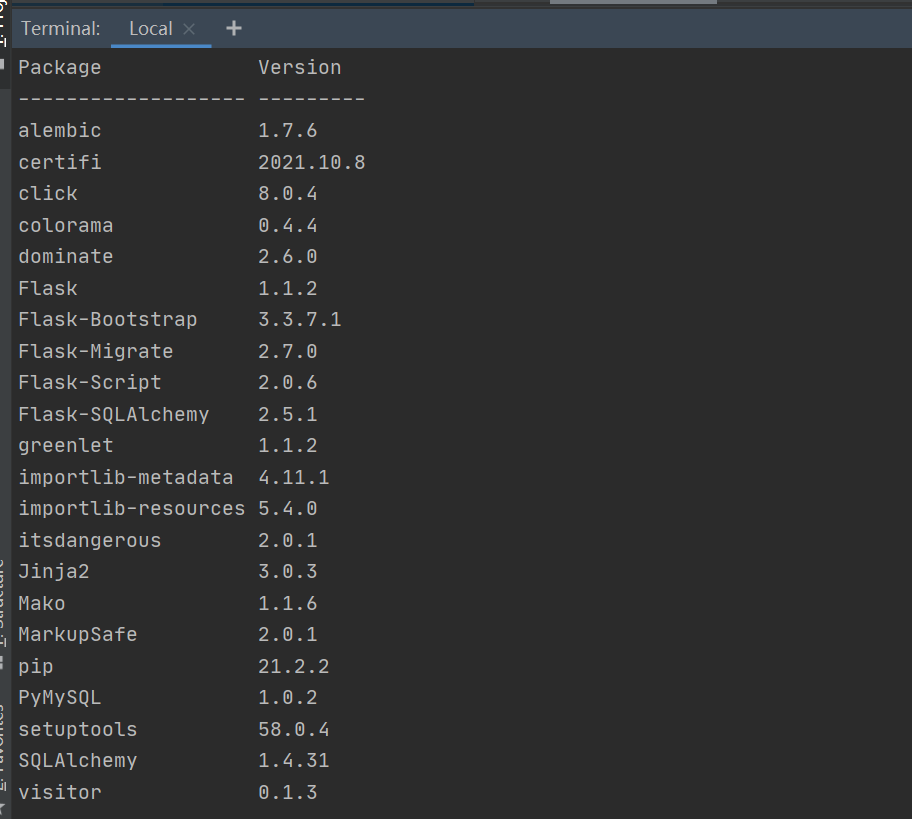Click certifi version 2021.10.8
912x819 pixels.
pyautogui.click(x=312, y=162)
